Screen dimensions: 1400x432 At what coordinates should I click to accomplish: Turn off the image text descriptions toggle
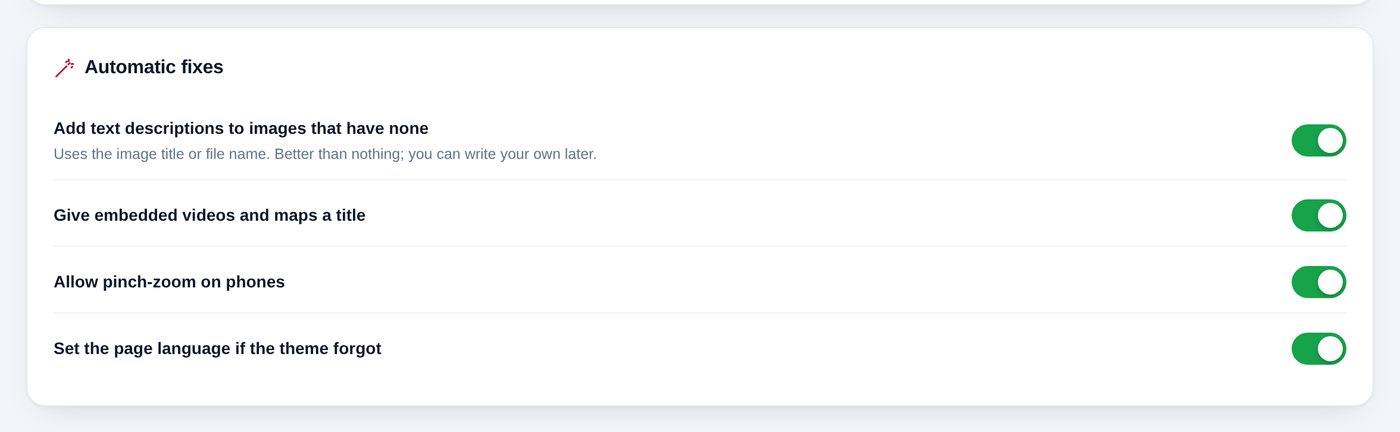pyautogui.click(x=1319, y=140)
